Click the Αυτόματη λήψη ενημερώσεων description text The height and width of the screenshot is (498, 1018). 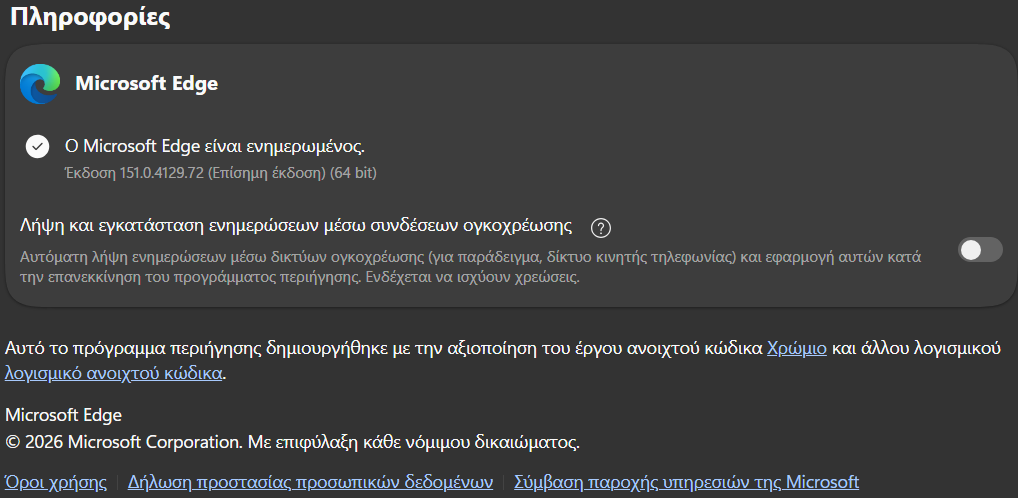point(471,267)
